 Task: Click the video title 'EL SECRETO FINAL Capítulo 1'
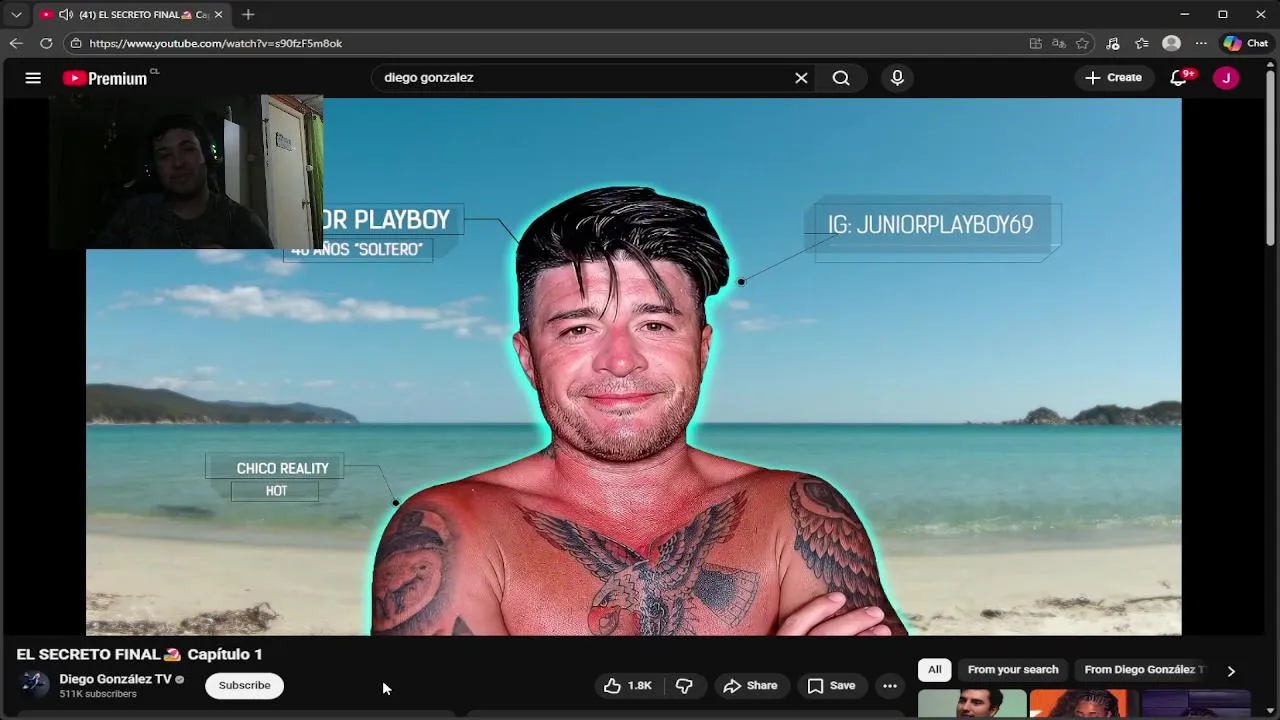point(139,654)
